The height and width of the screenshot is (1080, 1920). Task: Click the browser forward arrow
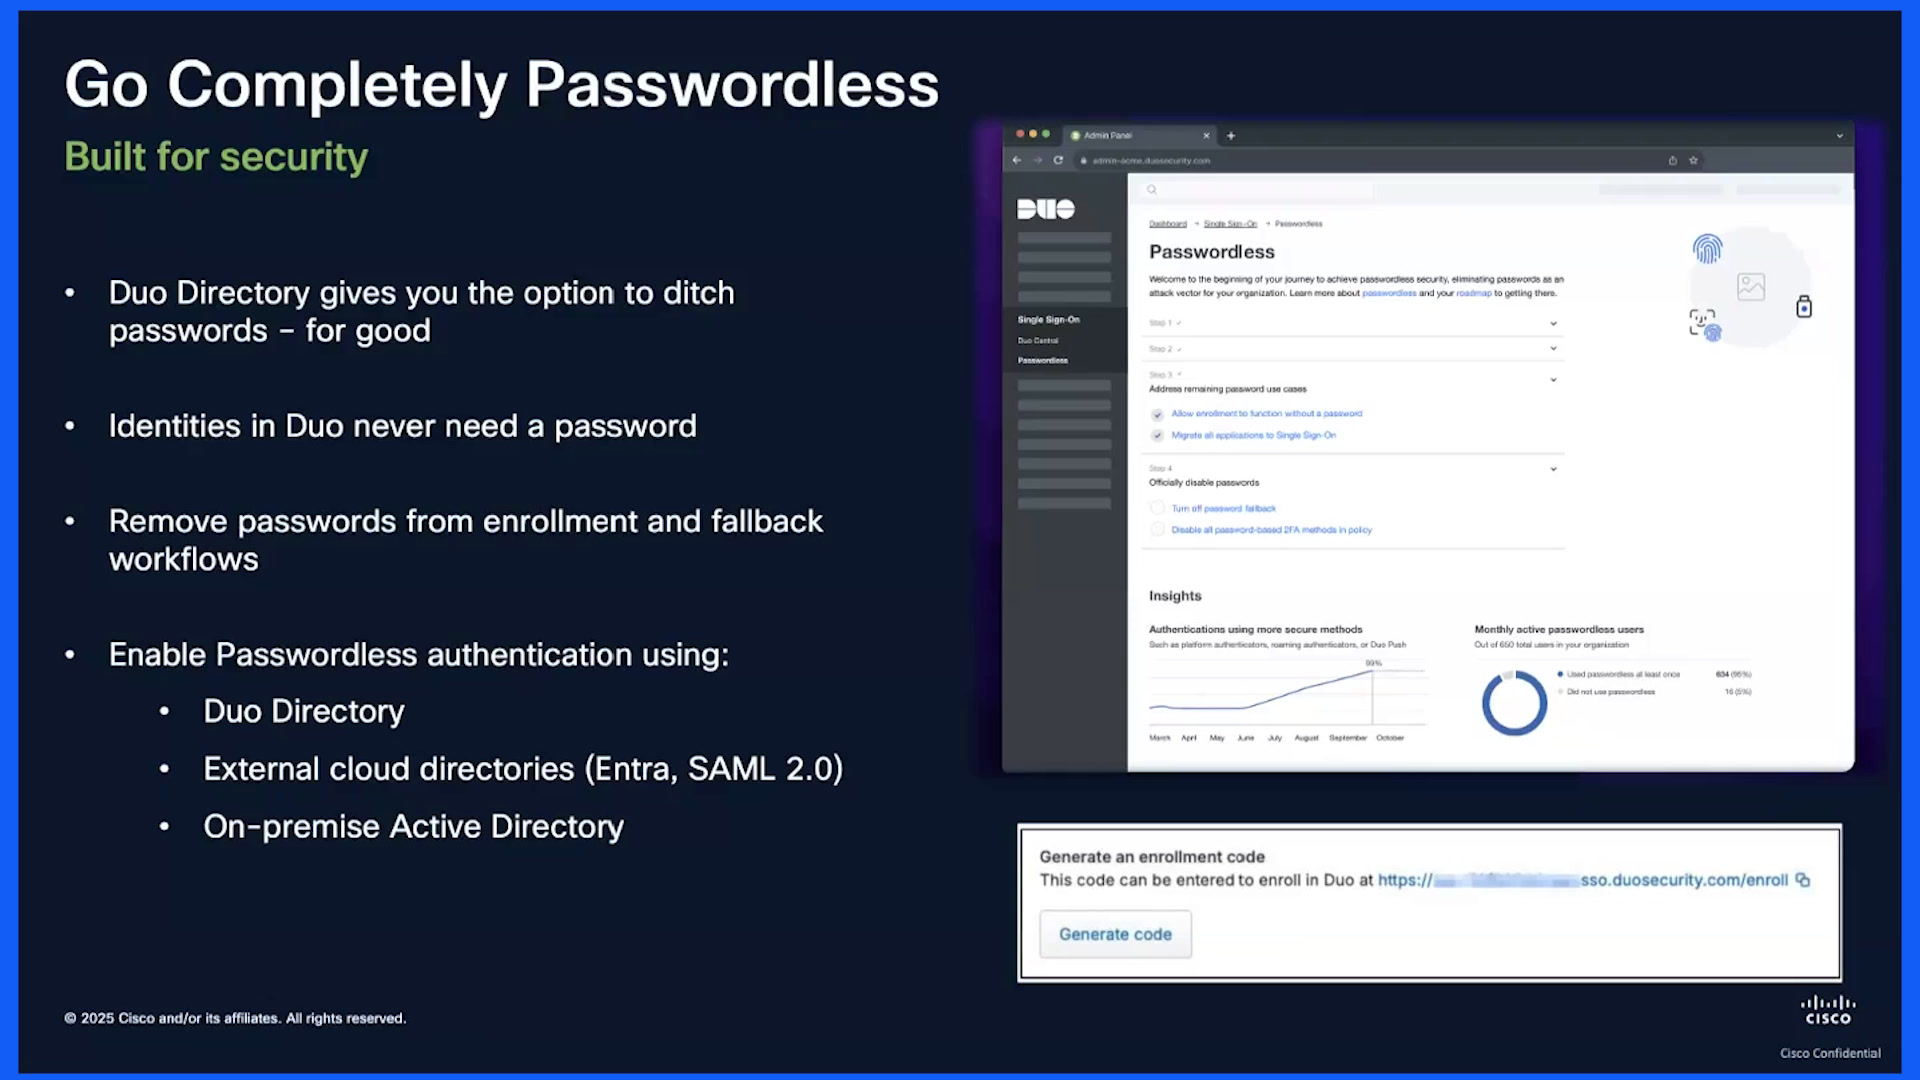[x=1037, y=160]
